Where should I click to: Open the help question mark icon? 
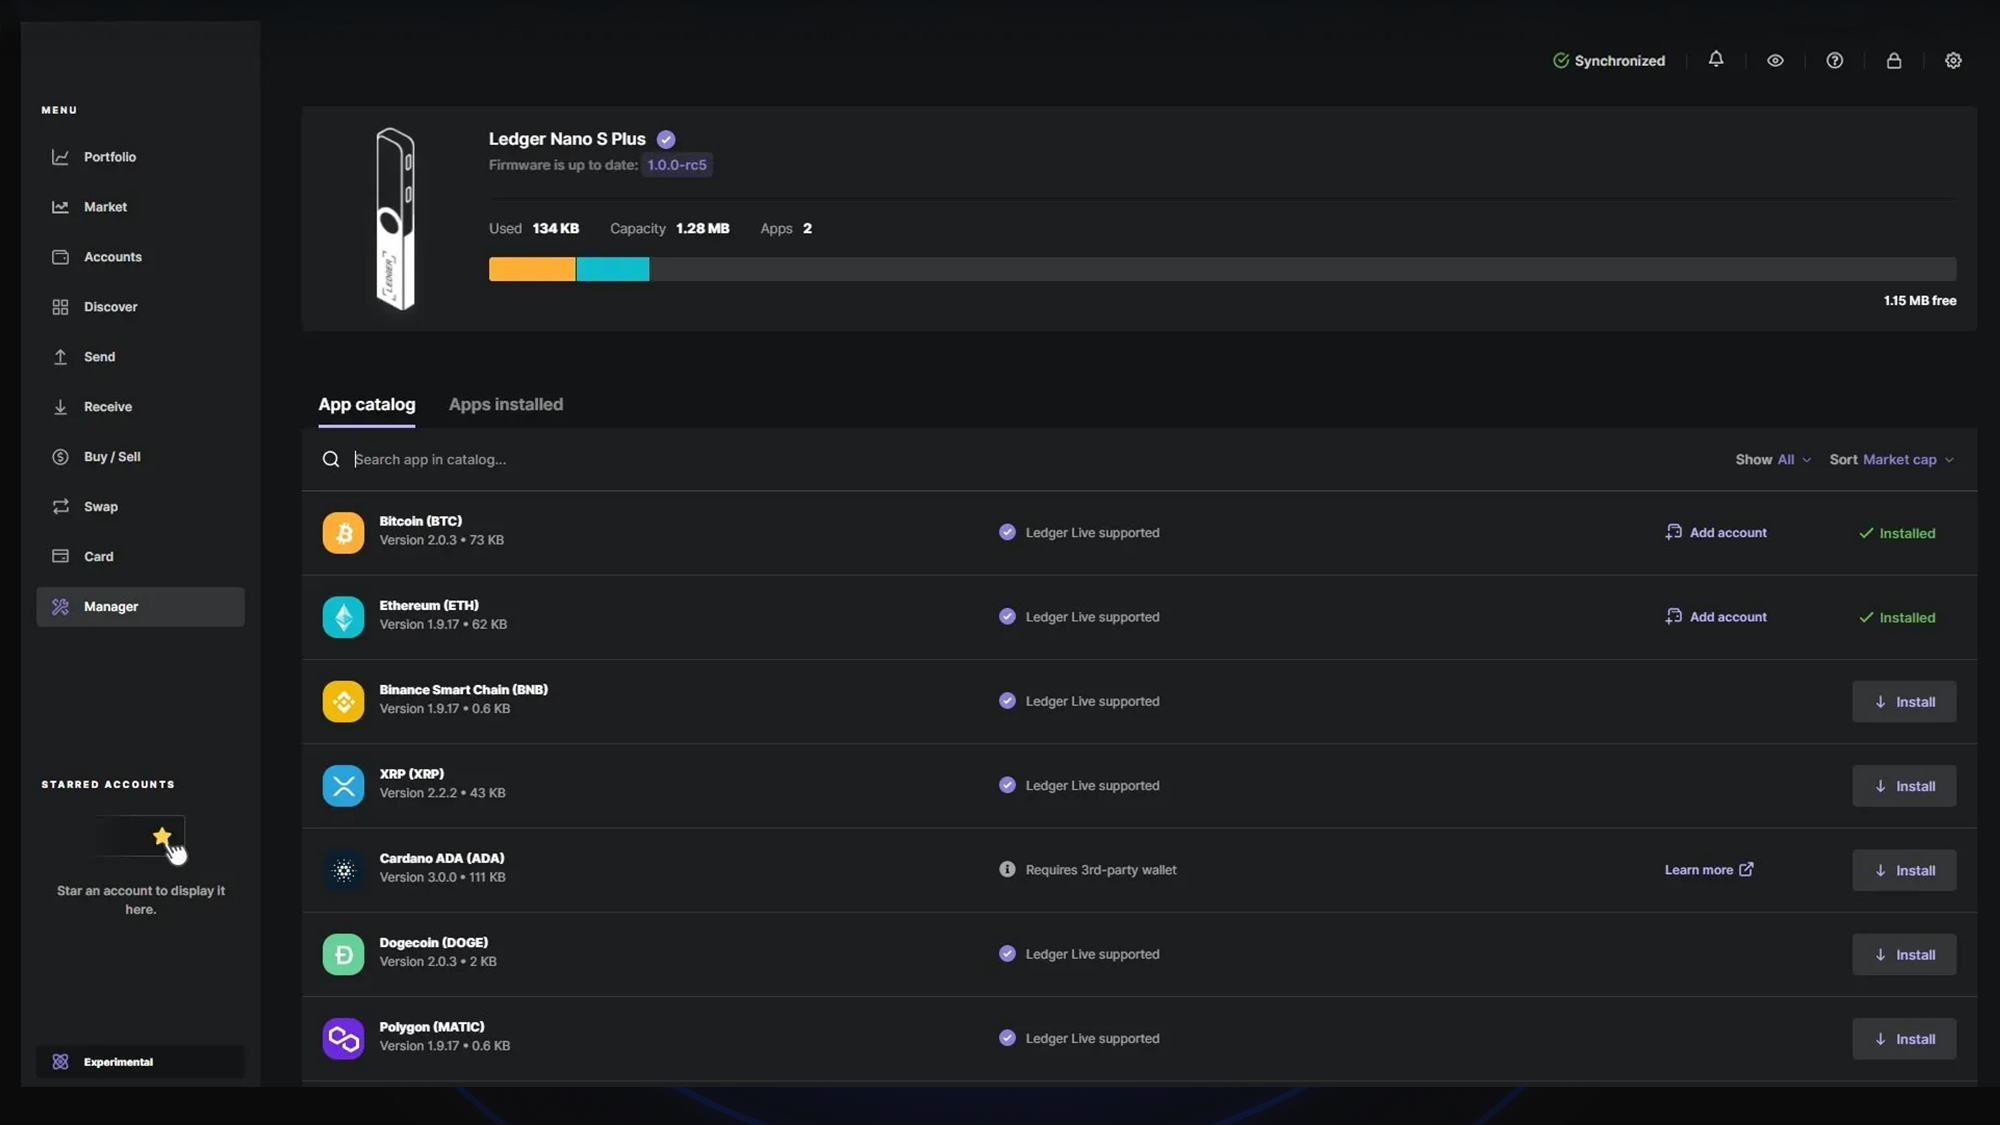tap(1834, 60)
